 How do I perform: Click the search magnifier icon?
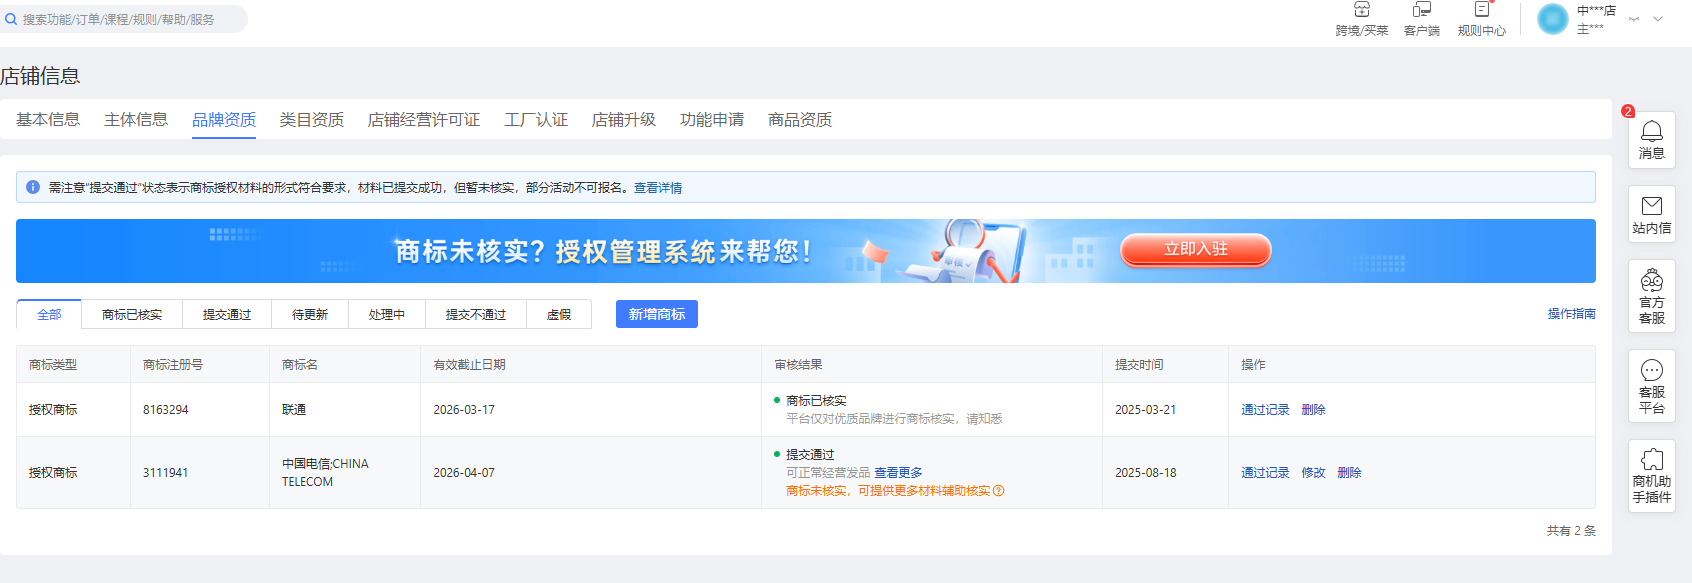tap(11, 19)
